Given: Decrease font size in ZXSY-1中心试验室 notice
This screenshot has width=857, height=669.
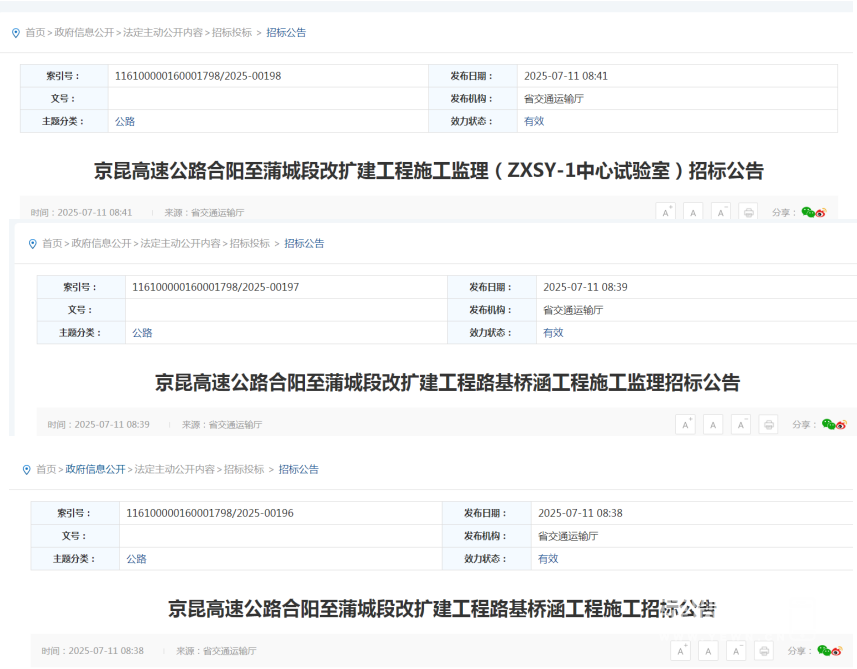Looking at the screenshot, I should point(721,212).
